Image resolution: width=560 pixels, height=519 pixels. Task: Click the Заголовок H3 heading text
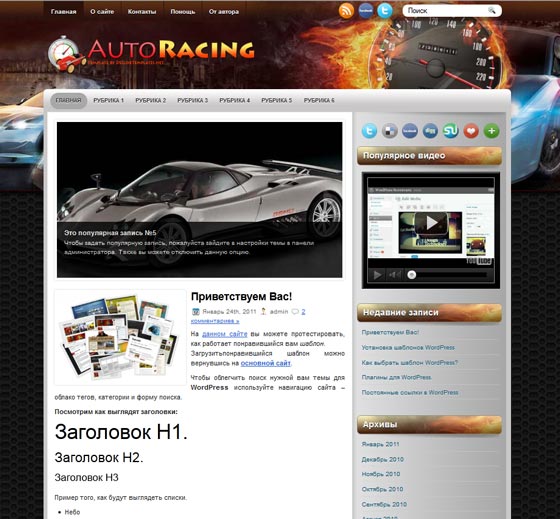pyautogui.click(x=86, y=478)
